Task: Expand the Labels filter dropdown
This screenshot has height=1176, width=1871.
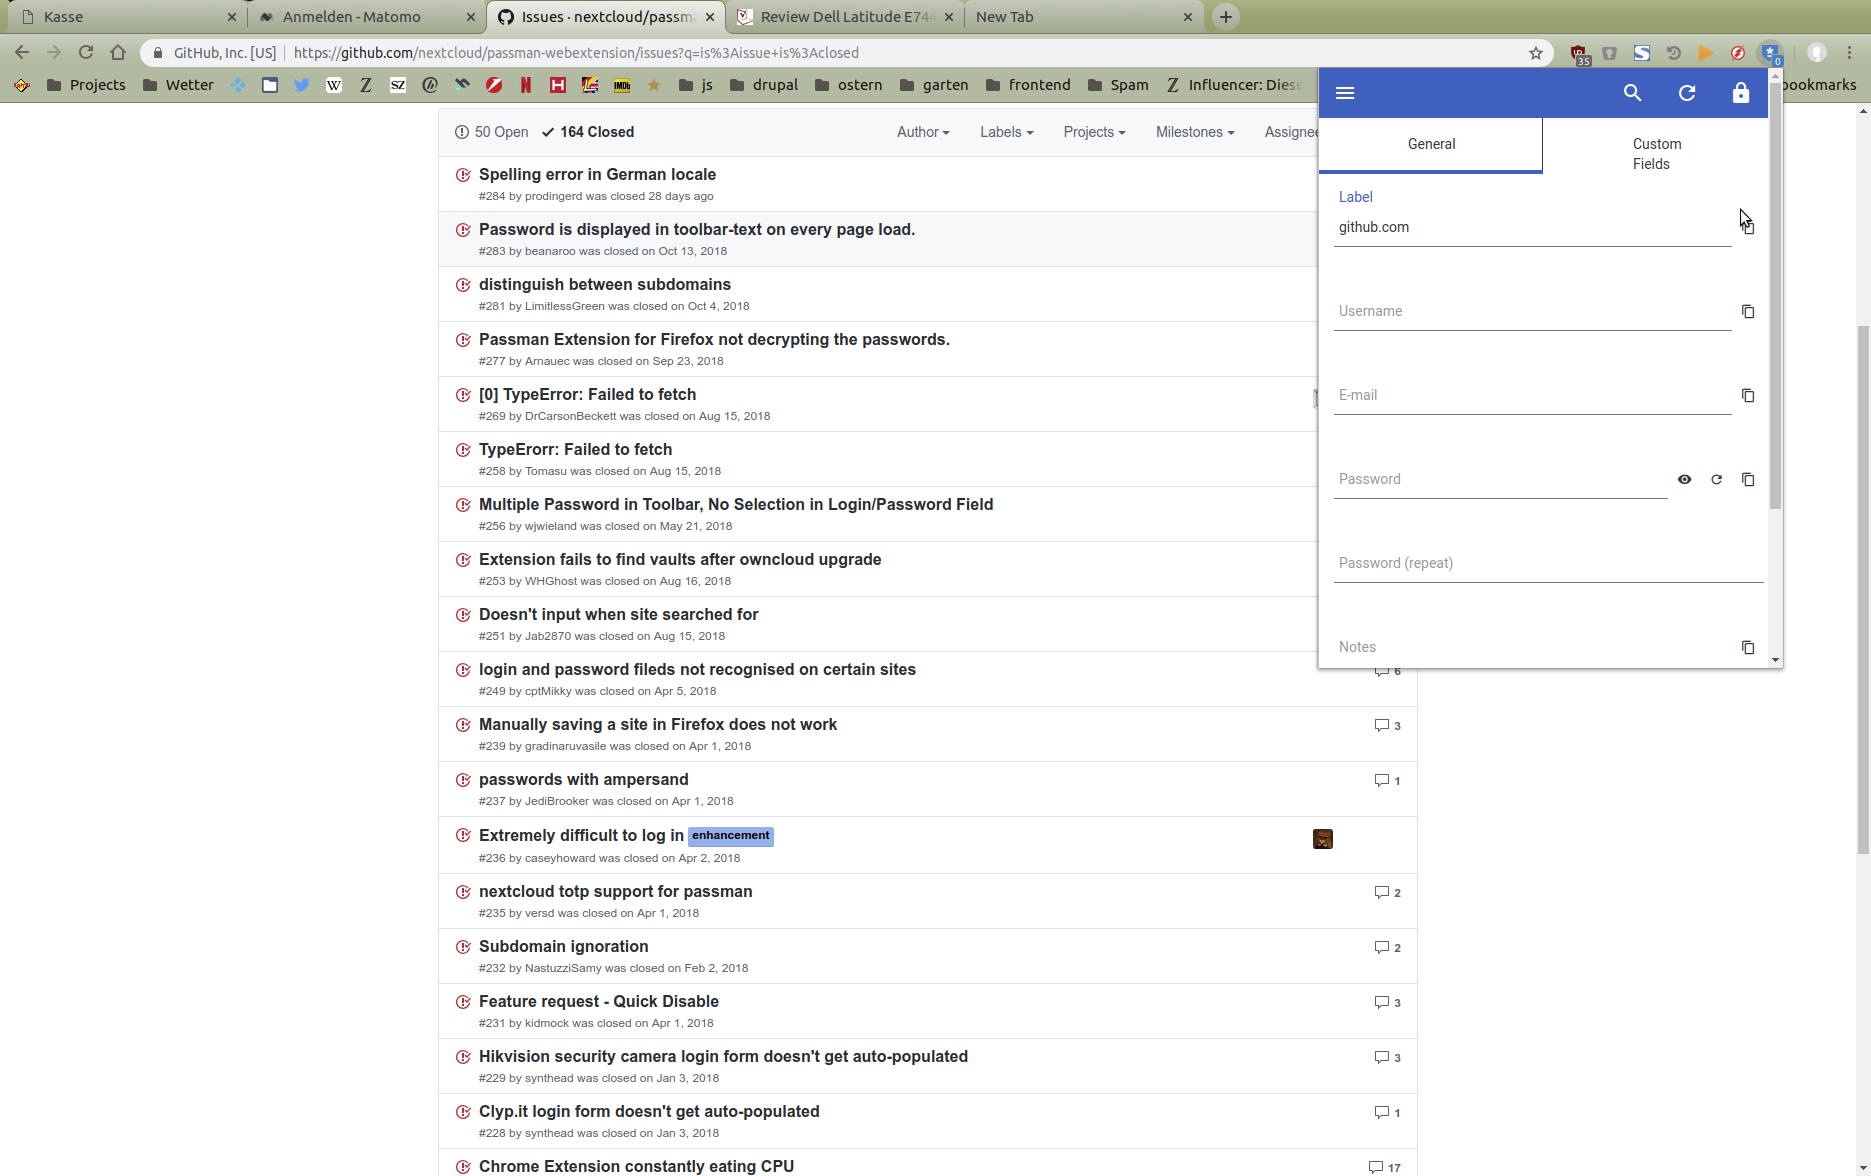Action: (x=1006, y=132)
